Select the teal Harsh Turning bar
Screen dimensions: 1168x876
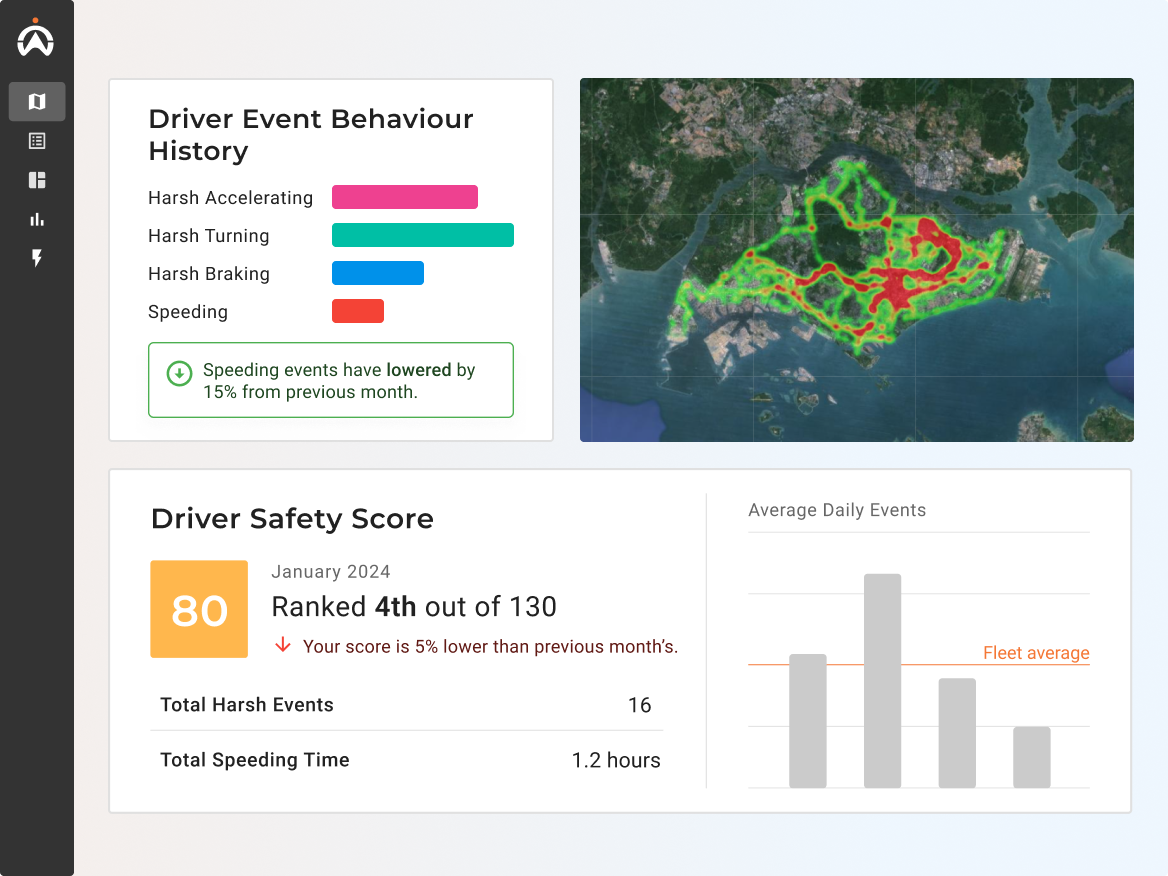pyautogui.click(x=422, y=235)
